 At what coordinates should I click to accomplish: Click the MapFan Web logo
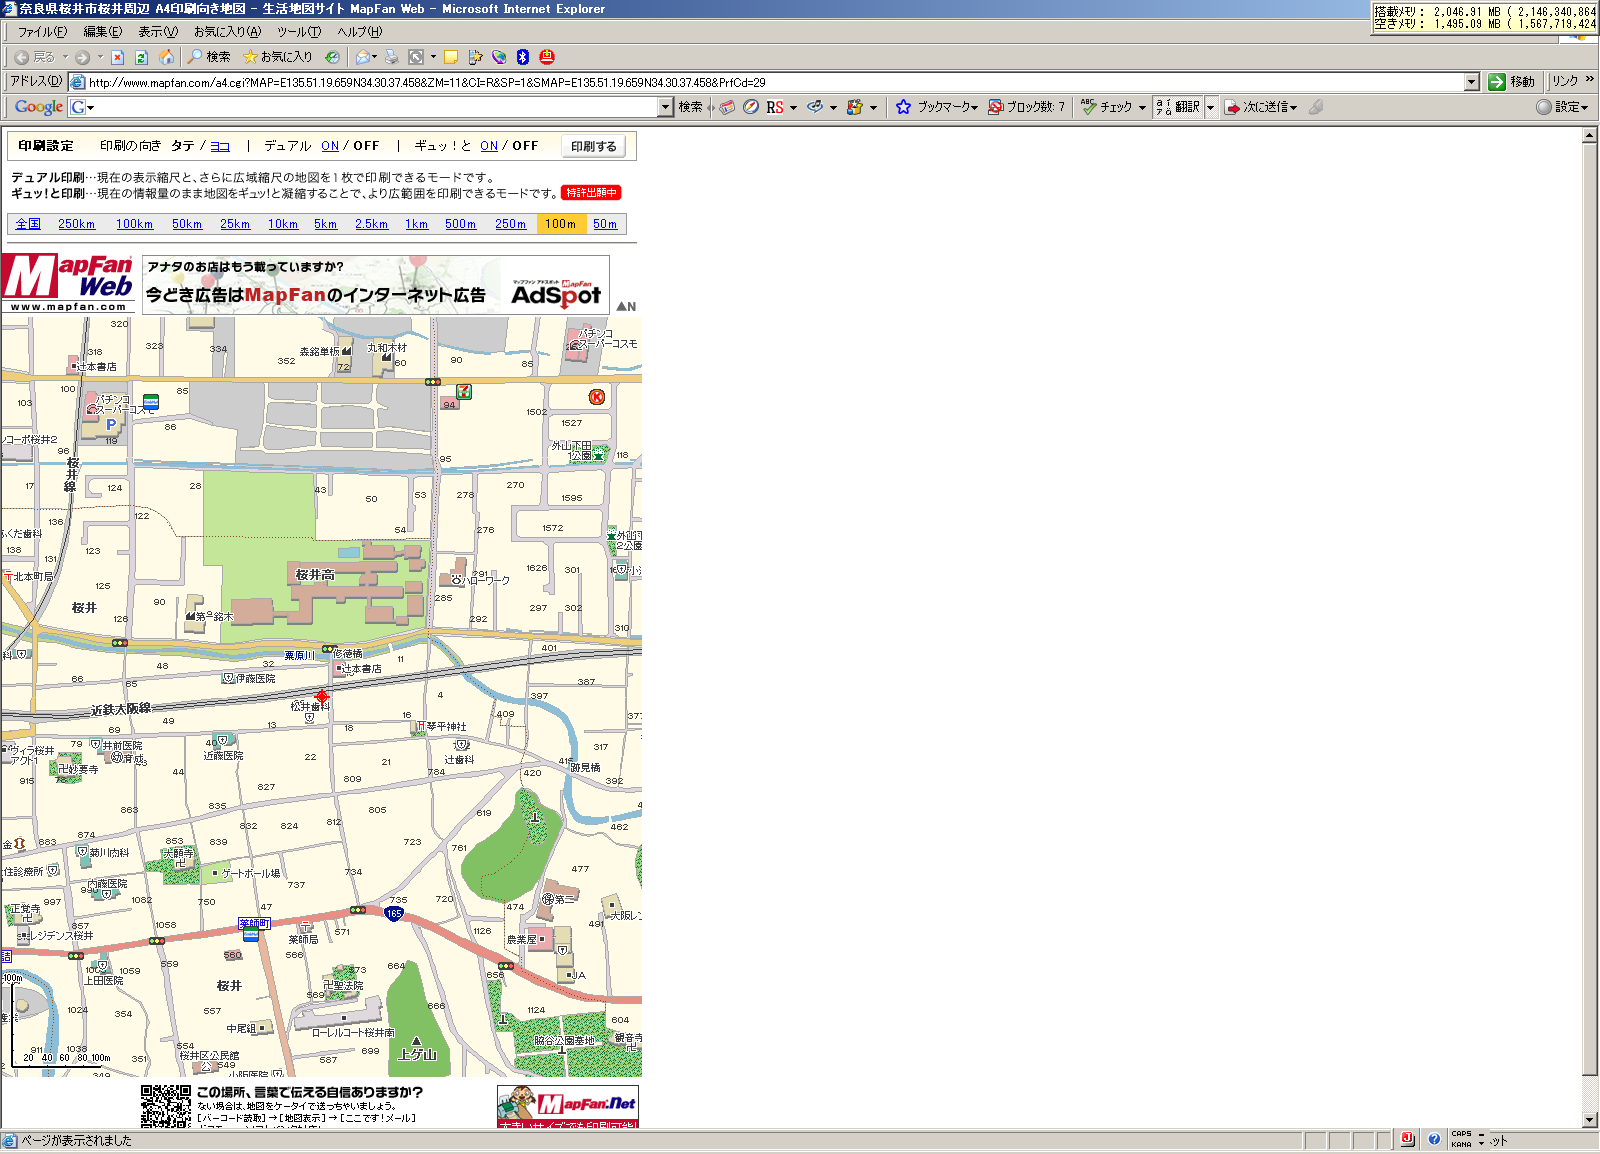coord(68,283)
